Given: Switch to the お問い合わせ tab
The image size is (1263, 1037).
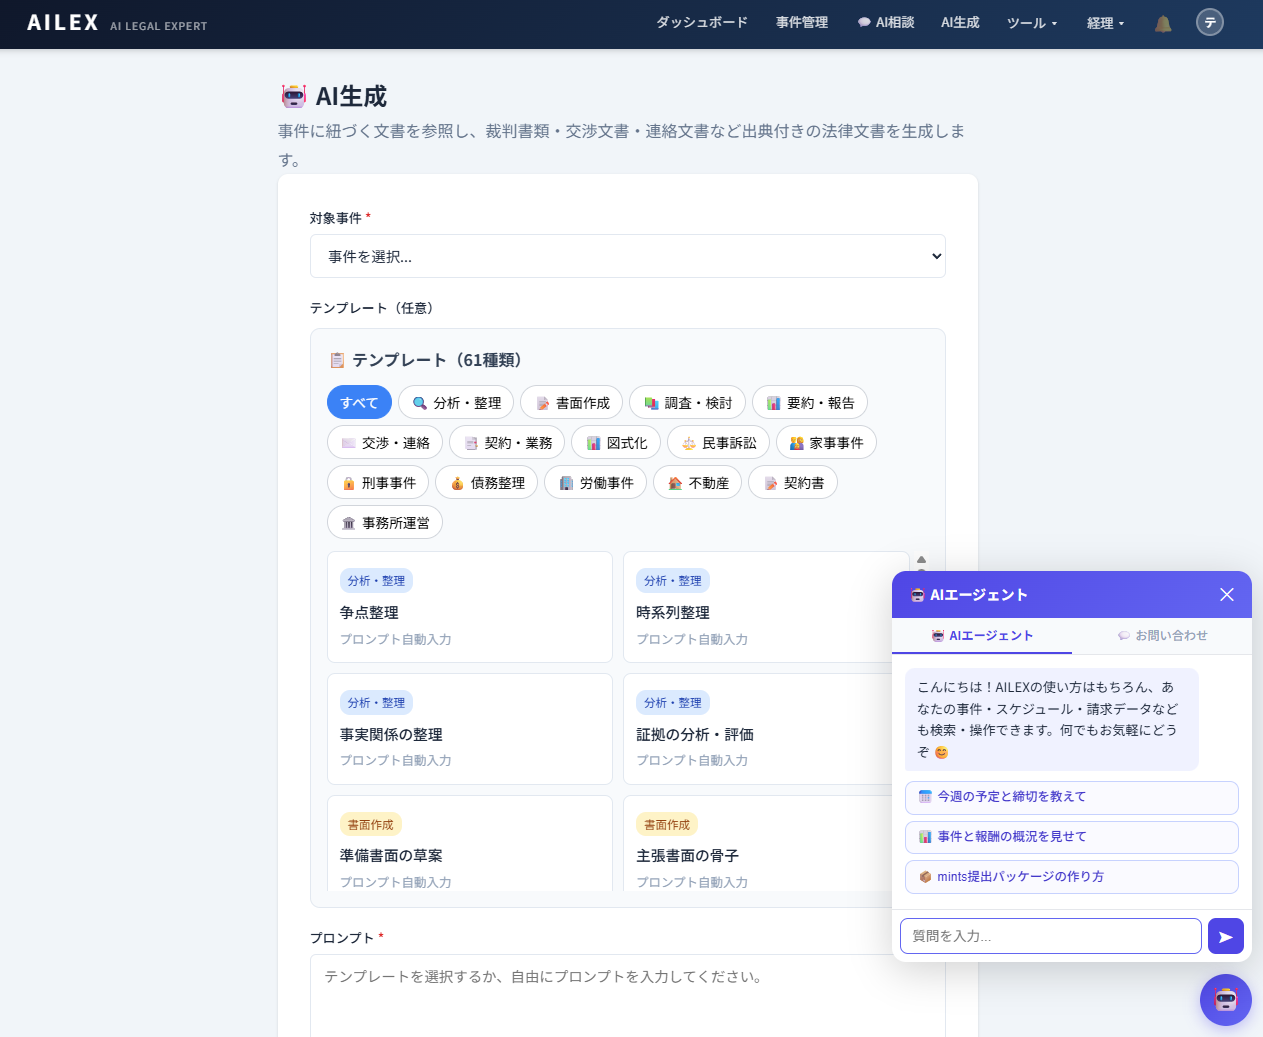Looking at the screenshot, I should click(x=1162, y=636).
